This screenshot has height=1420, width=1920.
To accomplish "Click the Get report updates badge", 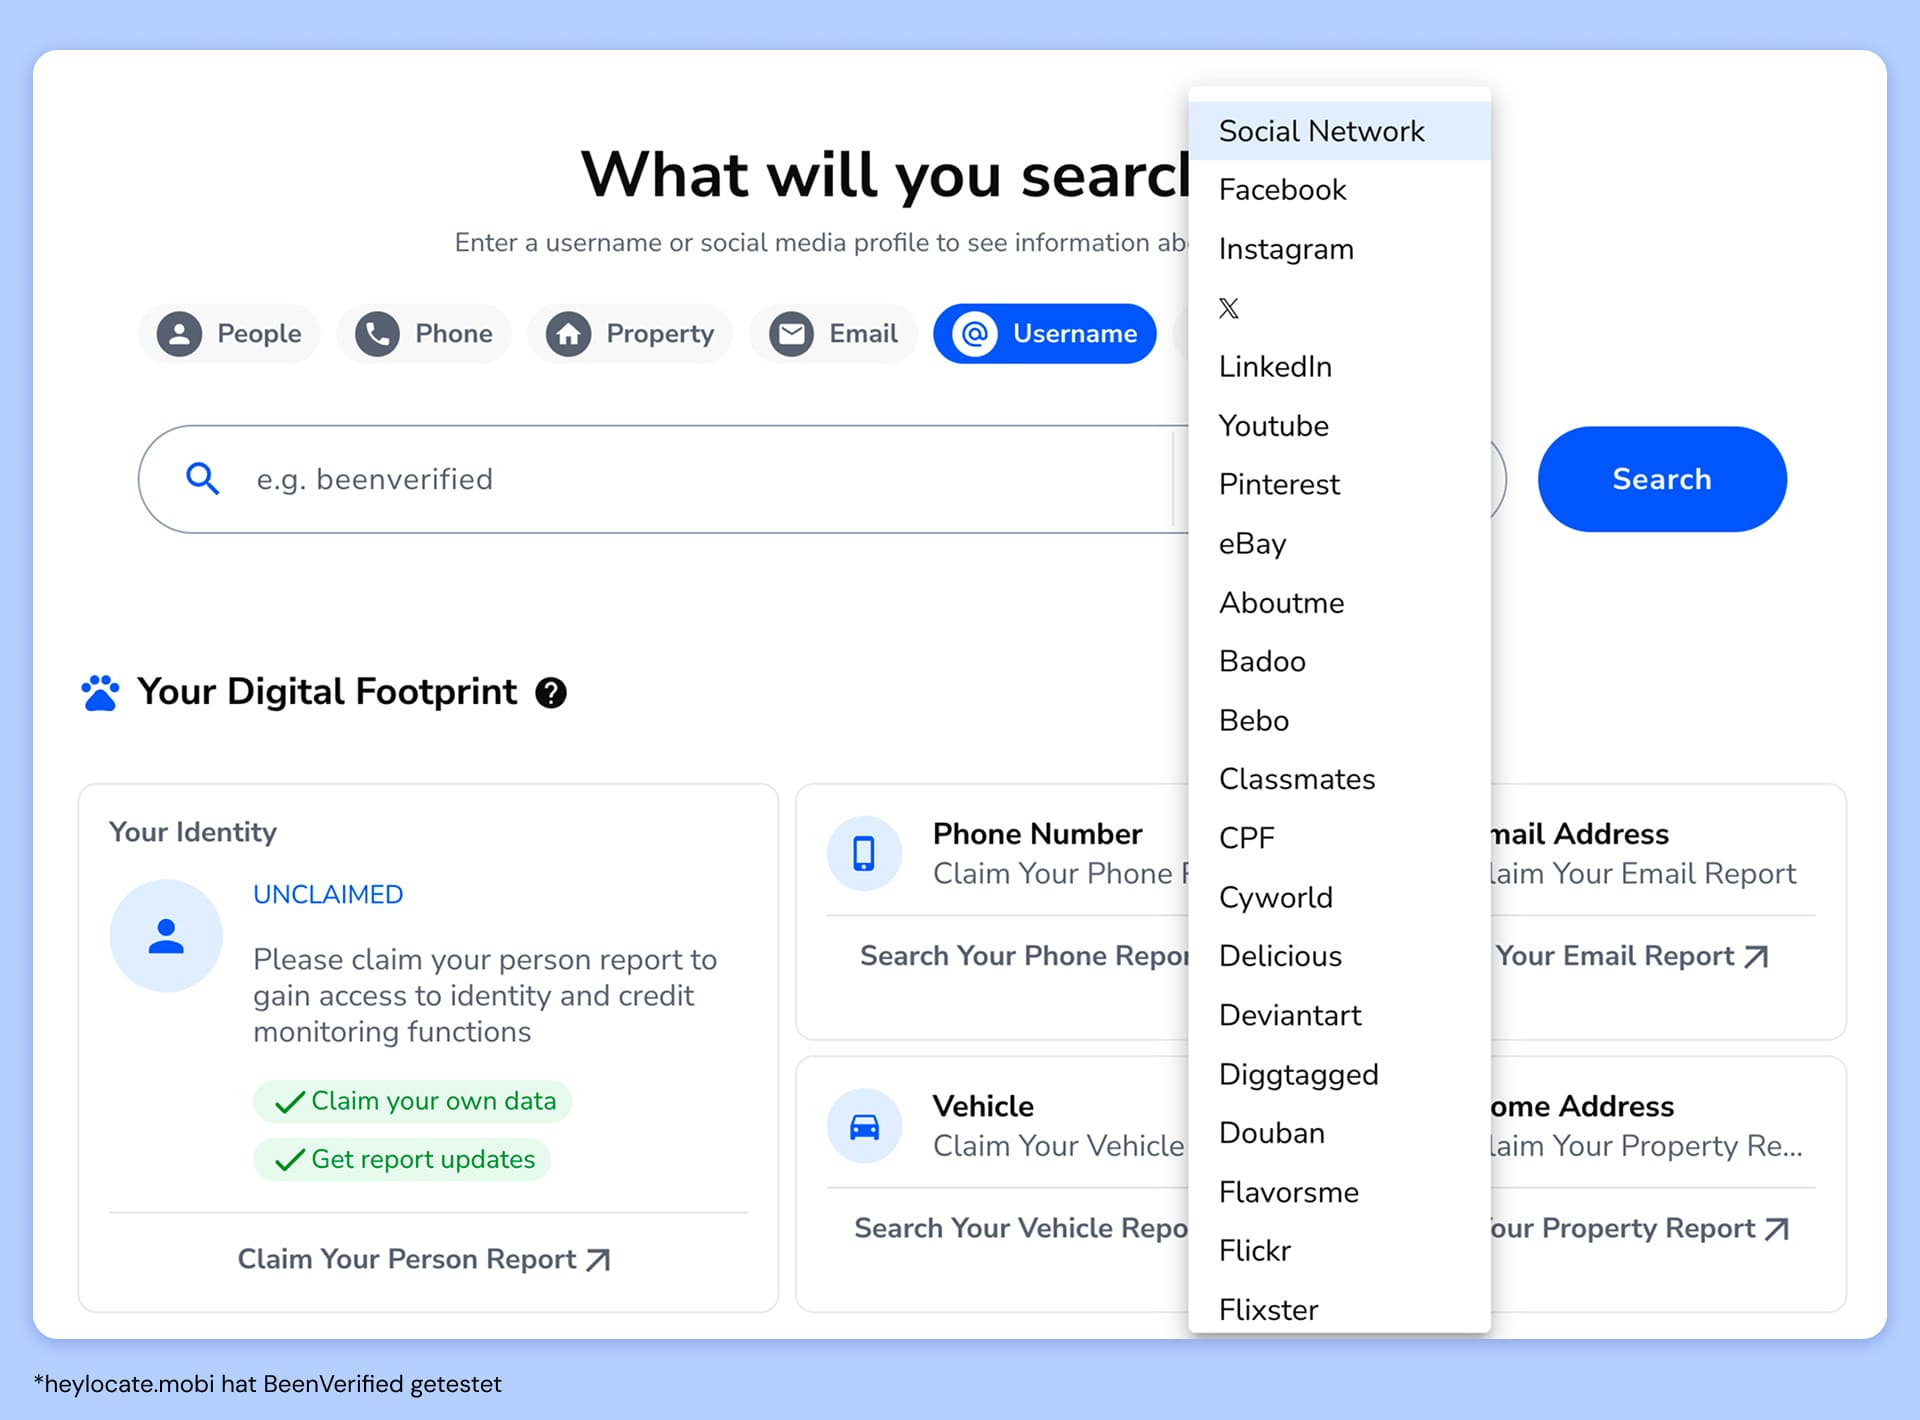I will tap(402, 1160).
